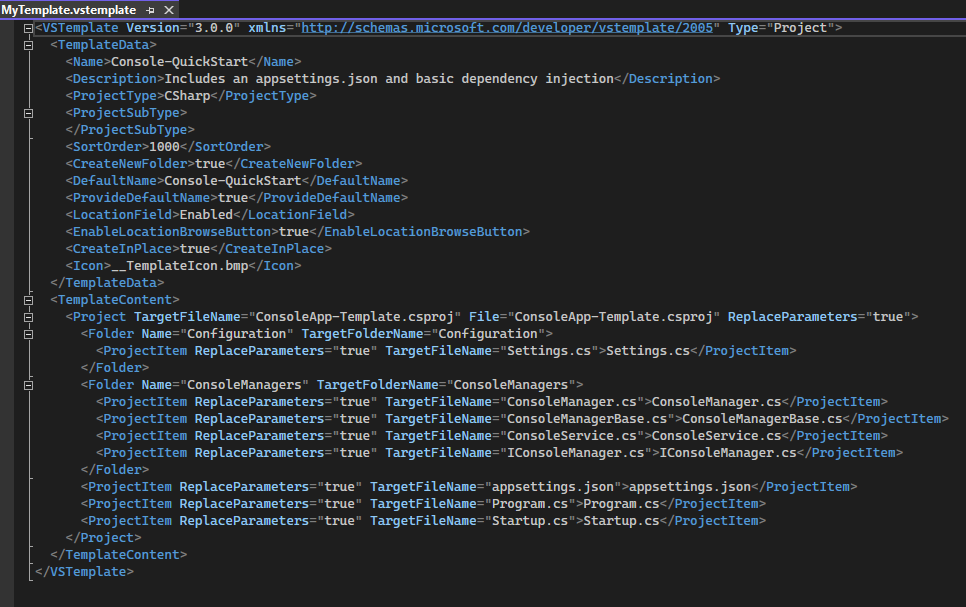Image resolution: width=966 pixels, height=607 pixels.
Task: Collapse the VSTemplate root element
Action: [28, 28]
